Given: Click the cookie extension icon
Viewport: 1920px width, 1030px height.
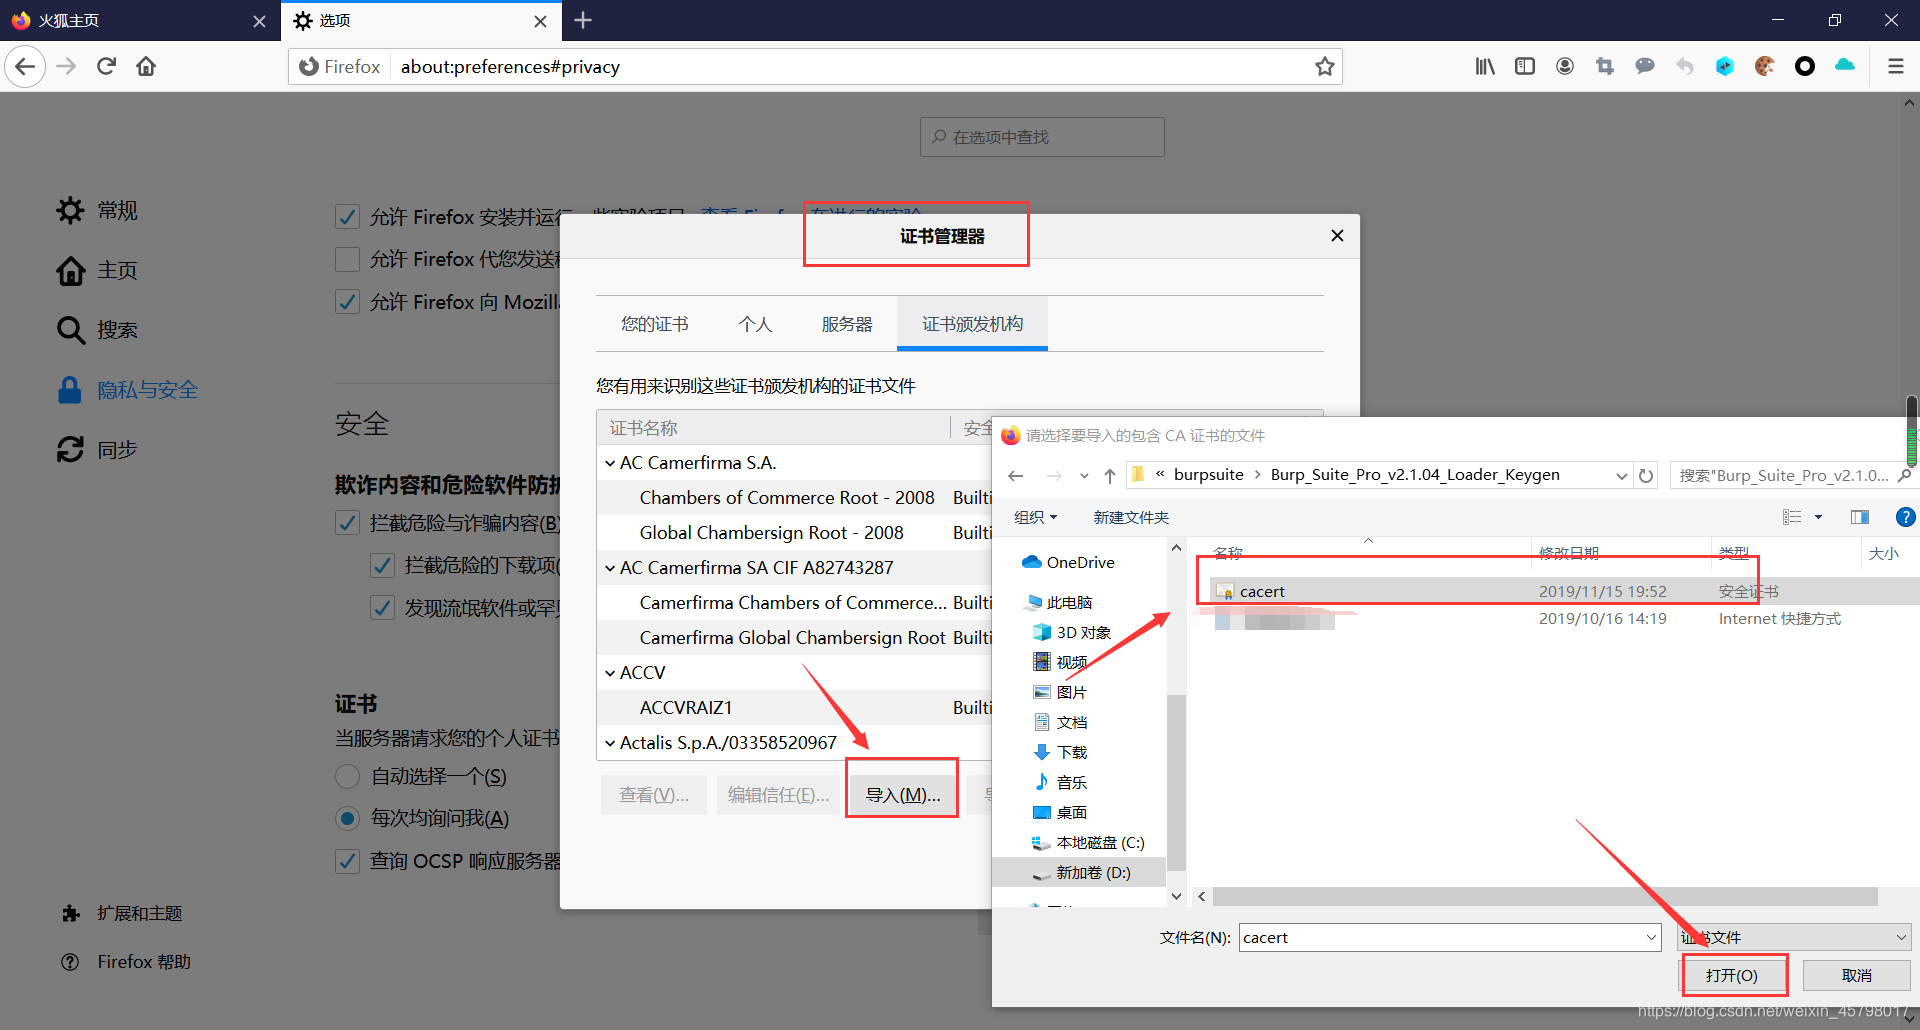Looking at the screenshot, I should point(1765,67).
